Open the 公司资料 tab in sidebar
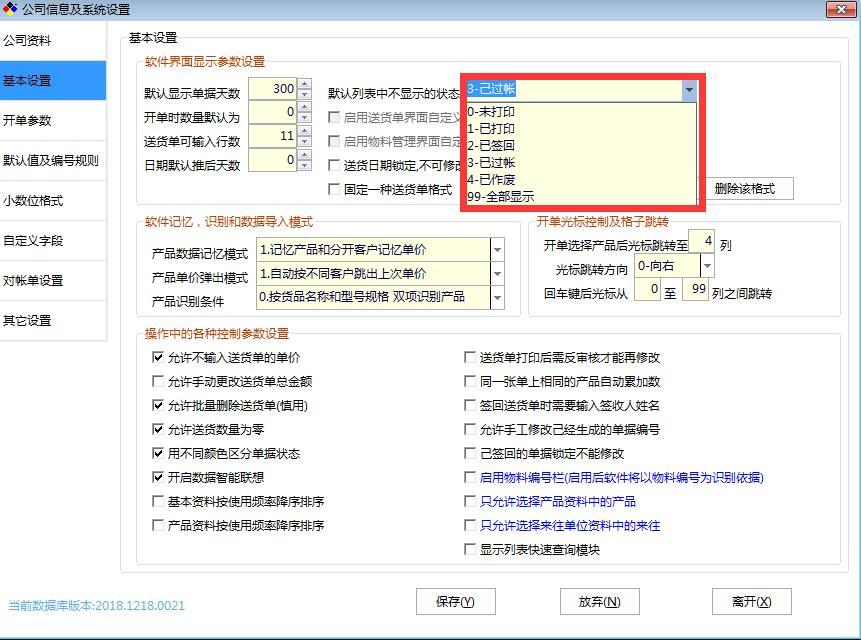Screen dimensions: 861x640 pyautogui.click(x=53, y=41)
